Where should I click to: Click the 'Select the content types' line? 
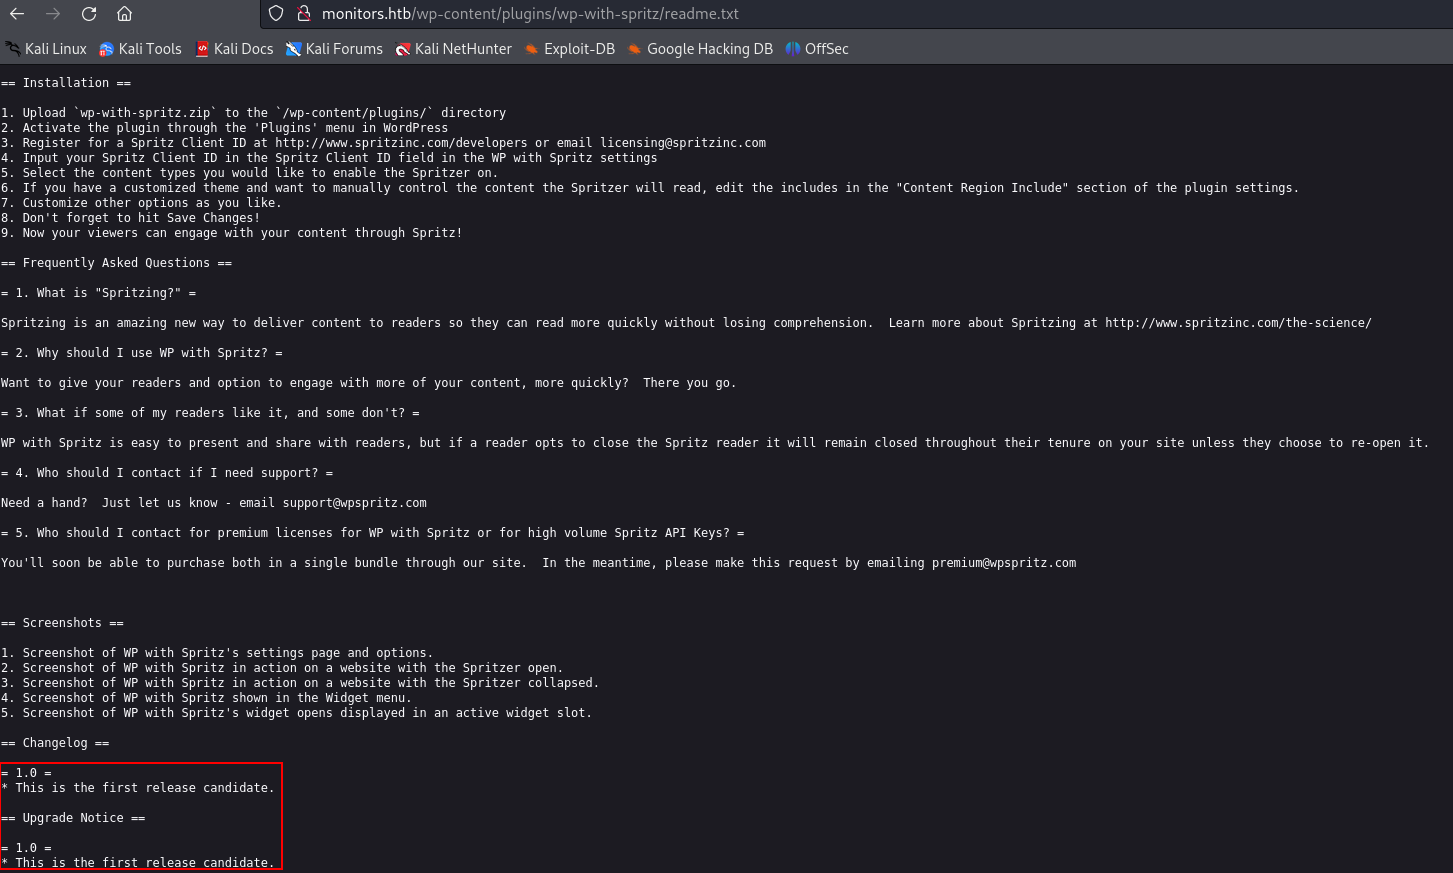250,173
